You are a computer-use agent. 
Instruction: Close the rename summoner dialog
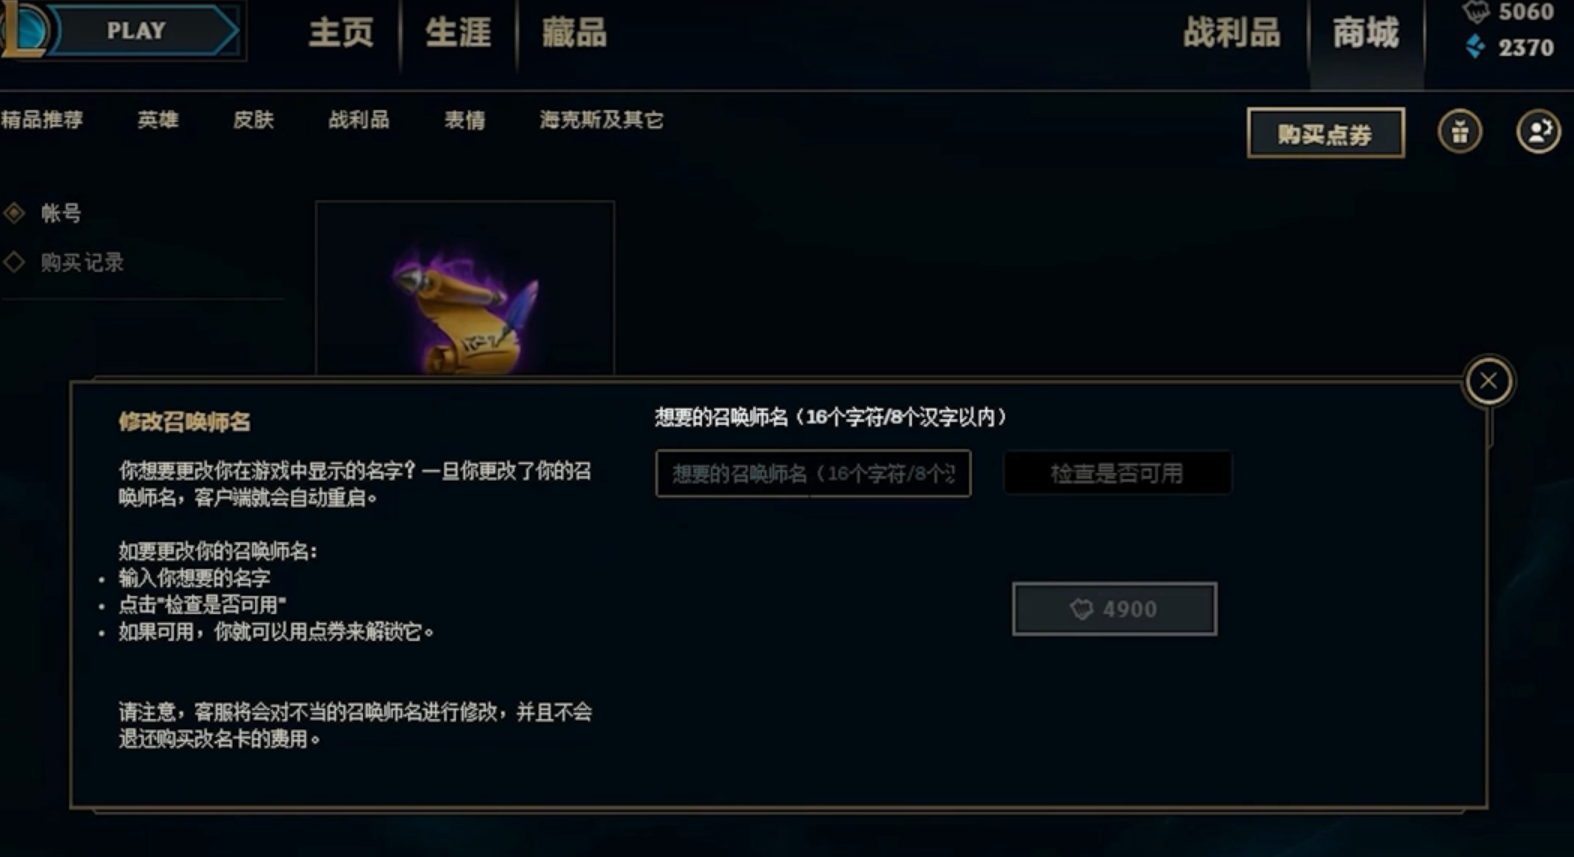coord(1488,381)
